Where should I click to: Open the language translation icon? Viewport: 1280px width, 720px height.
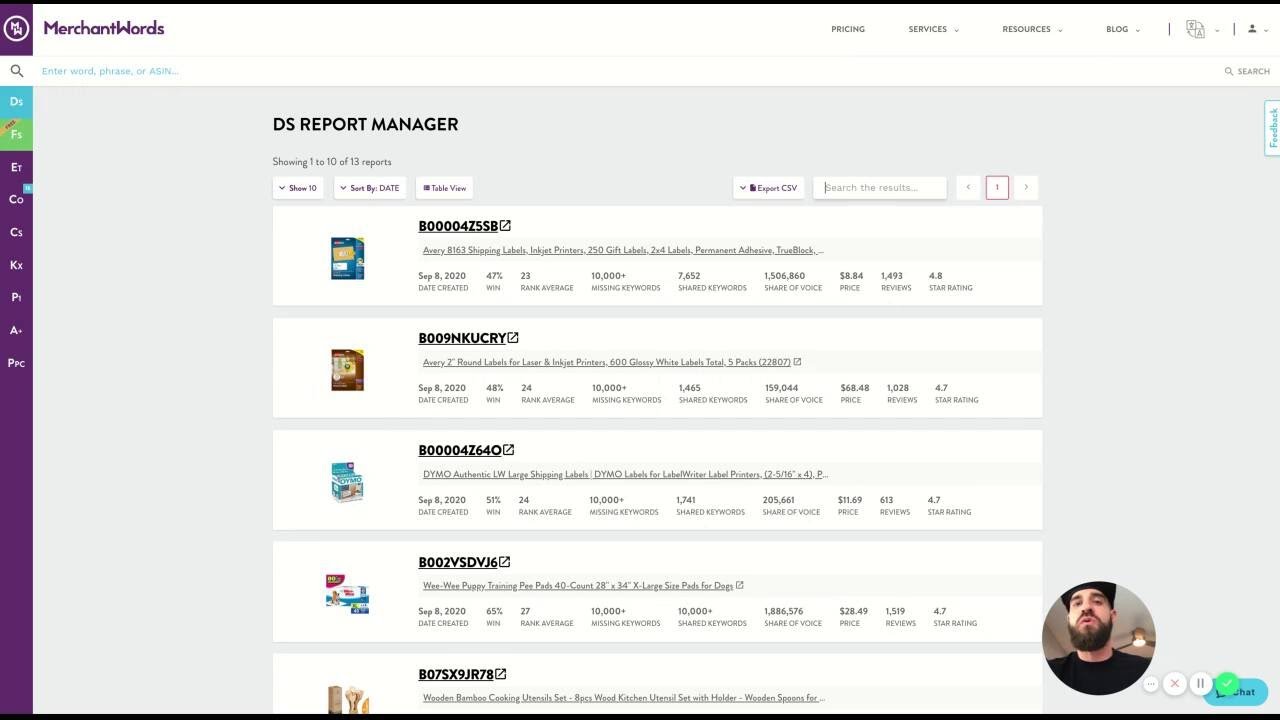1195,29
